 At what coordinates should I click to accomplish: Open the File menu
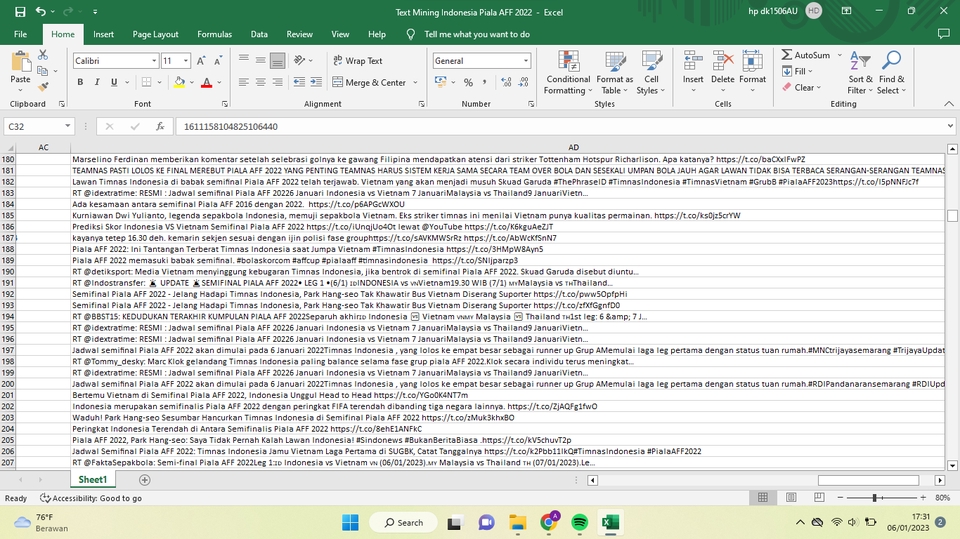pyautogui.click(x=20, y=34)
